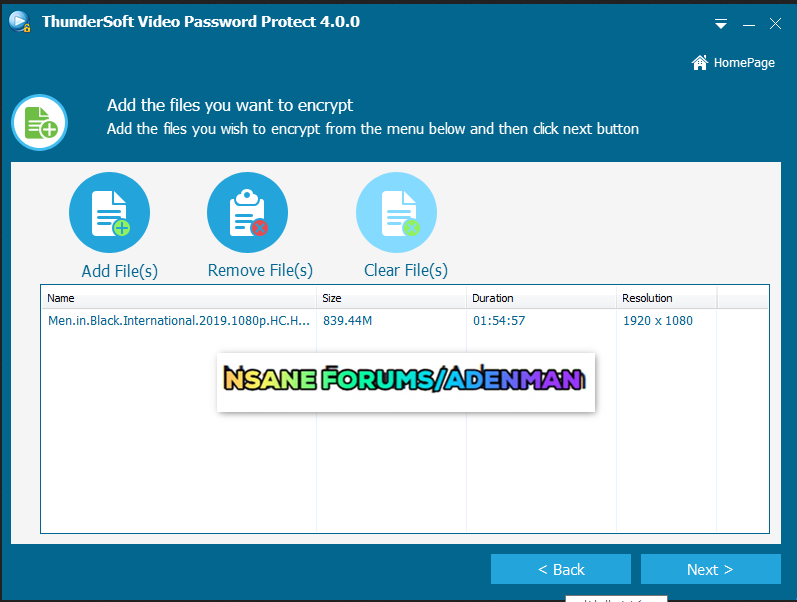Click the Add File(s) round icon

point(109,213)
